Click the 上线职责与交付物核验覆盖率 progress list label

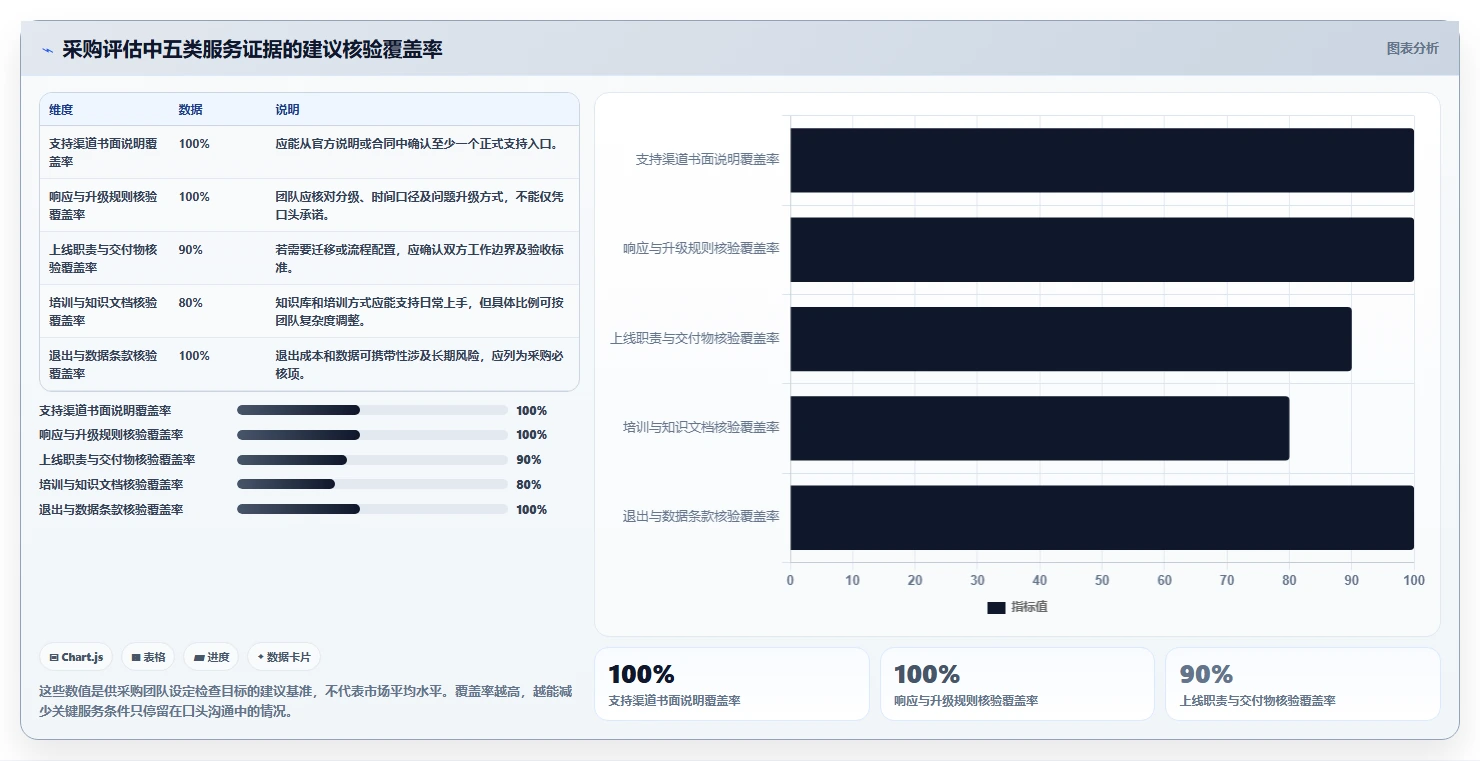coord(117,460)
